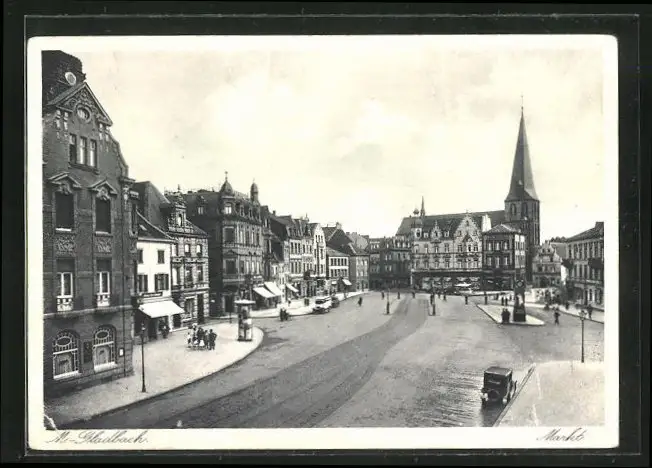Click the ornate gabled building beside the church
Image resolution: width=652 pixels, height=468 pixels.
click(x=446, y=250)
